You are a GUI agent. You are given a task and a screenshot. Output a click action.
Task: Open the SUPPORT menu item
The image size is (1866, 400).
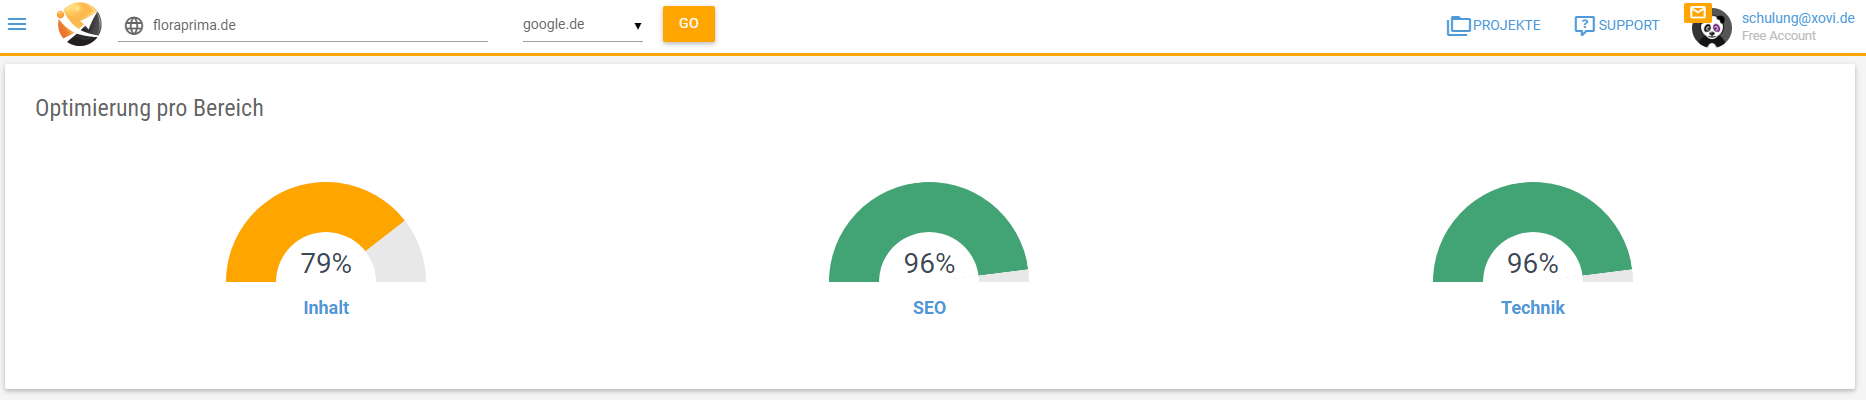(x=1617, y=26)
